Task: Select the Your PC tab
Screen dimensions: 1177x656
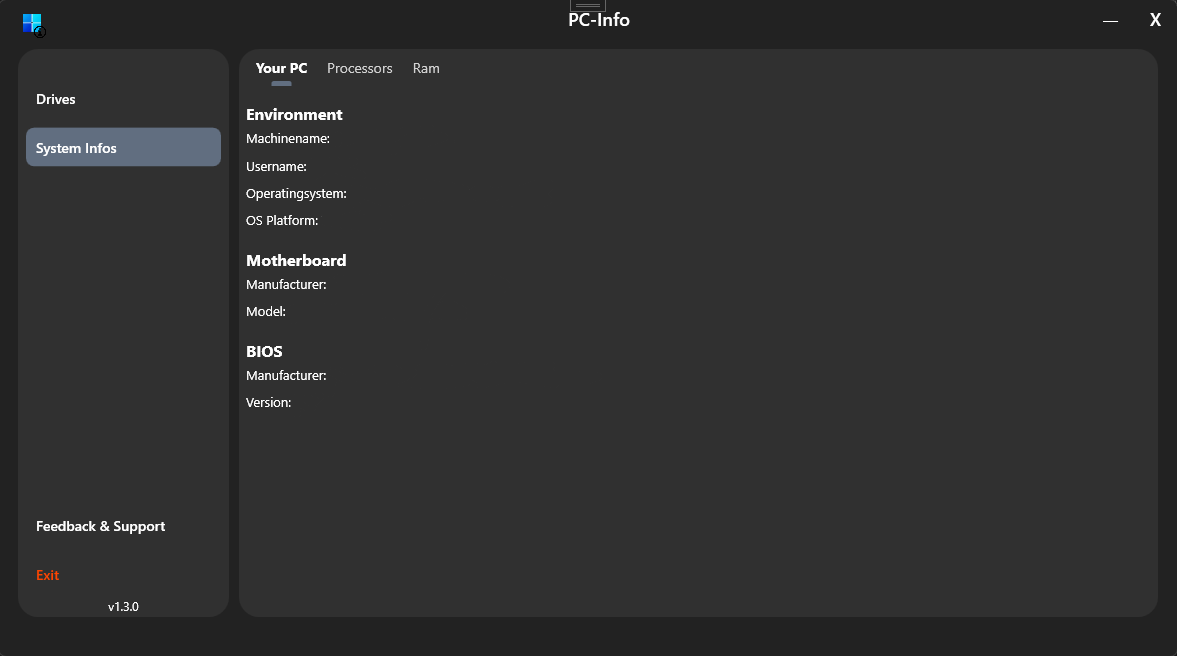Action: 281,68
